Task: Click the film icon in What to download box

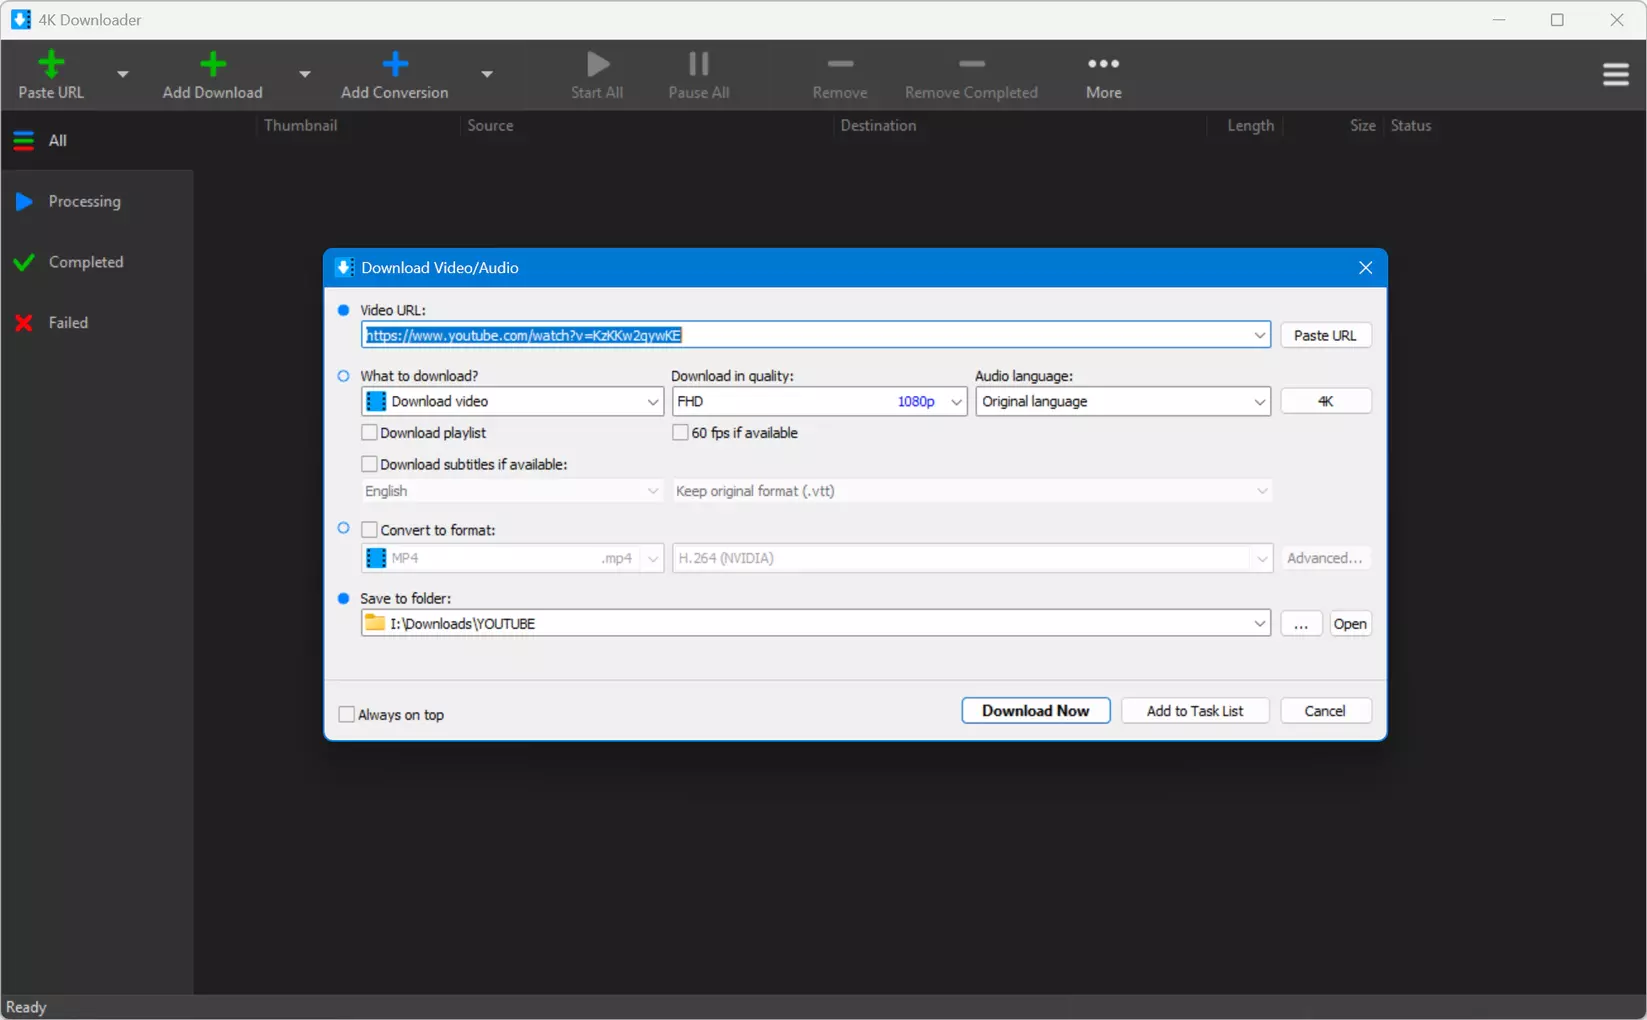Action: click(376, 401)
